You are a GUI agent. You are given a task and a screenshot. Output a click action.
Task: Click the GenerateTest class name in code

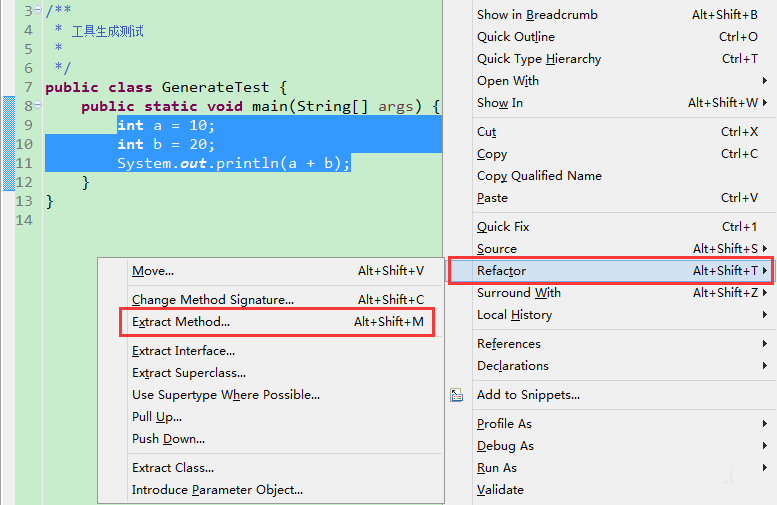coord(216,87)
